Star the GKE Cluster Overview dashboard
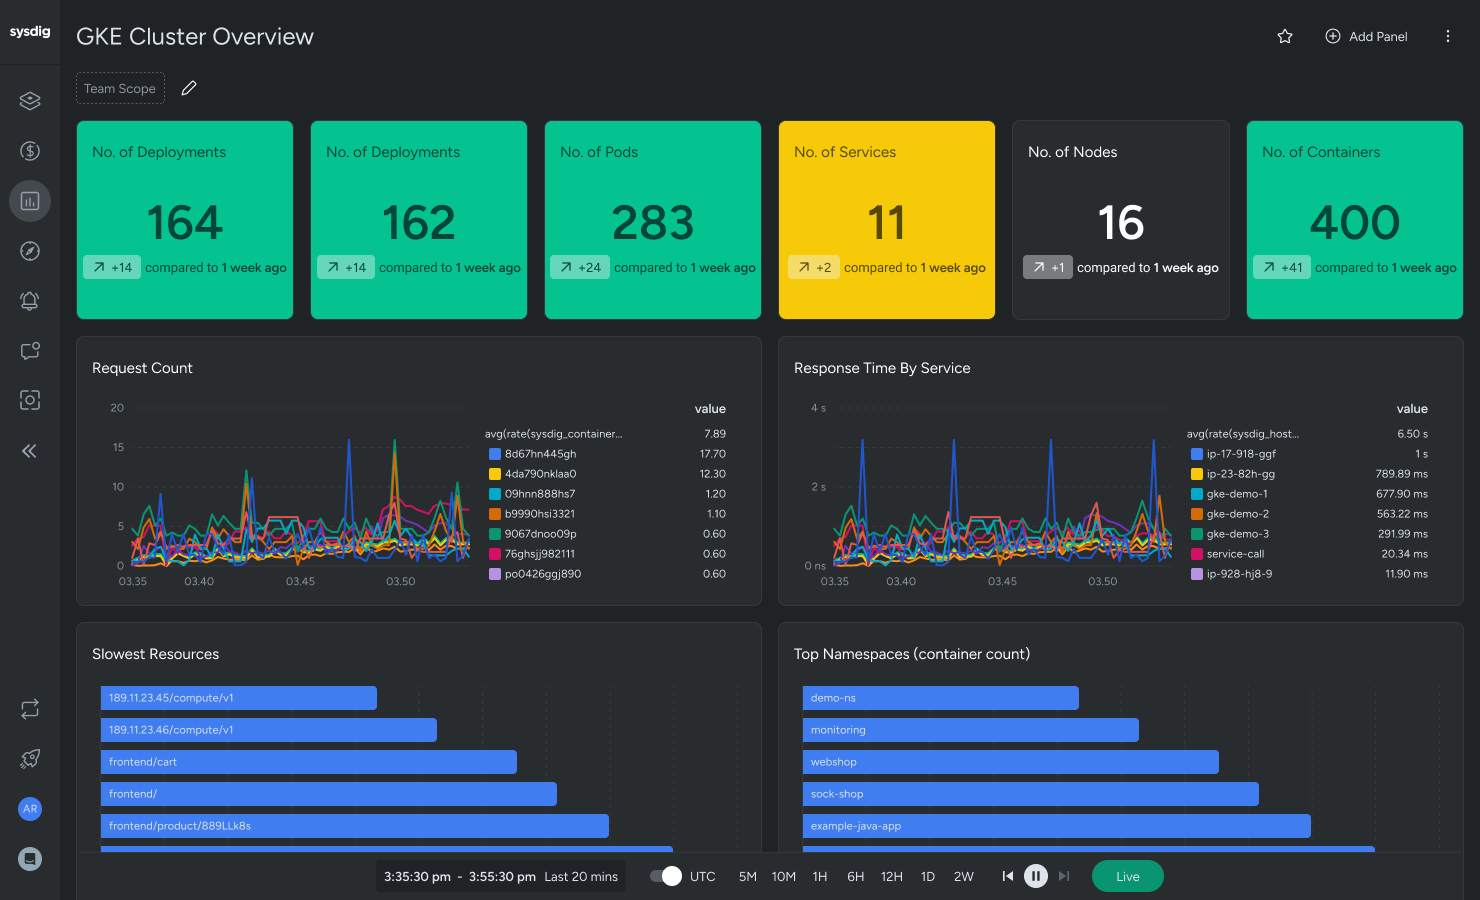This screenshot has width=1480, height=900. [1285, 36]
